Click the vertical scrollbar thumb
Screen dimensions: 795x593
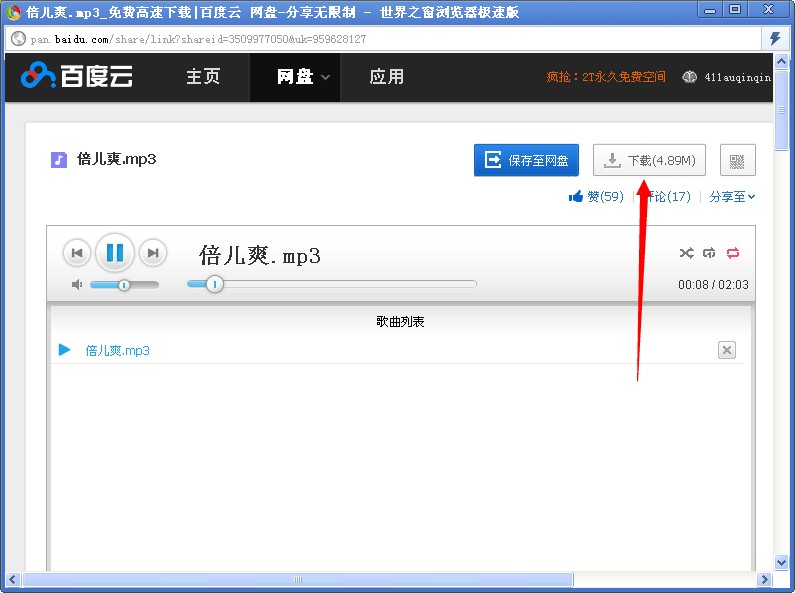click(781, 109)
